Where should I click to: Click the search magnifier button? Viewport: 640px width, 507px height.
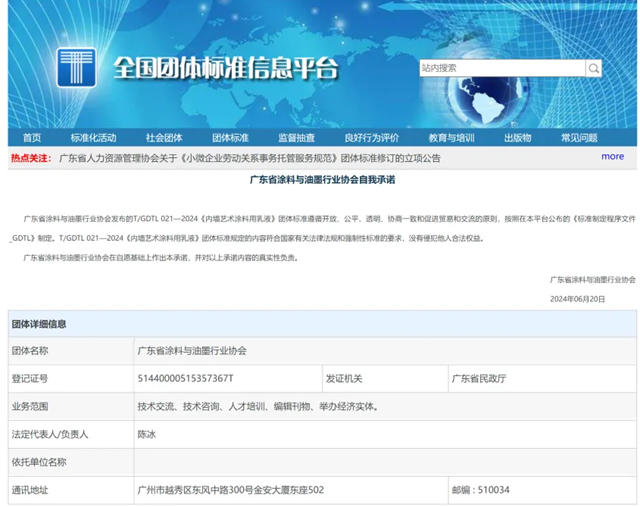tap(594, 68)
